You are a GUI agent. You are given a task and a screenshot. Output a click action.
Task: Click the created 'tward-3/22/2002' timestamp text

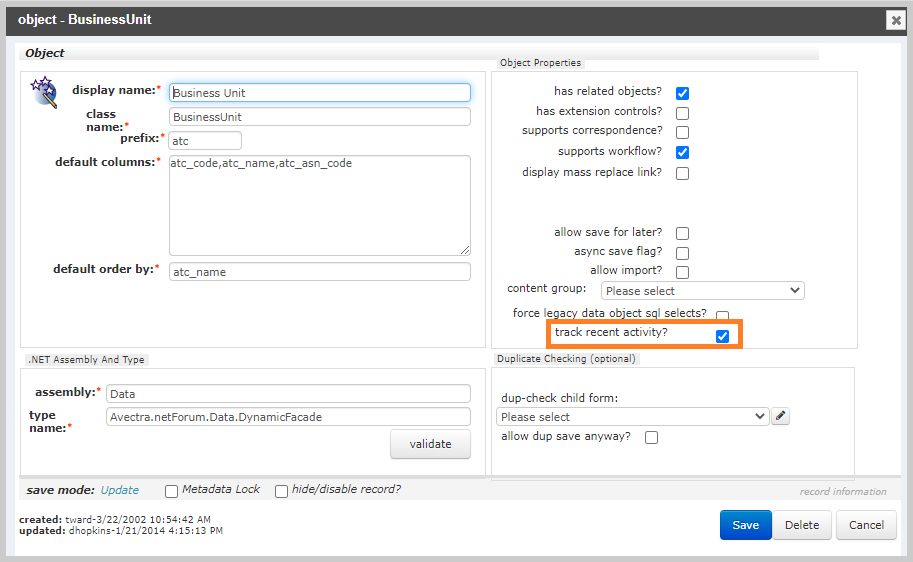point(138,519)
